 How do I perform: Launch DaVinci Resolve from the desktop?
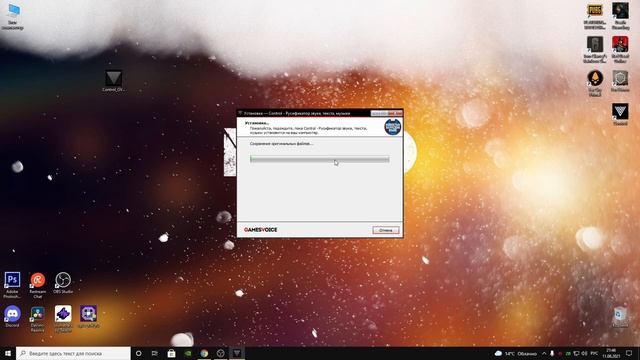pyautogui.click(x=38, y=318)
